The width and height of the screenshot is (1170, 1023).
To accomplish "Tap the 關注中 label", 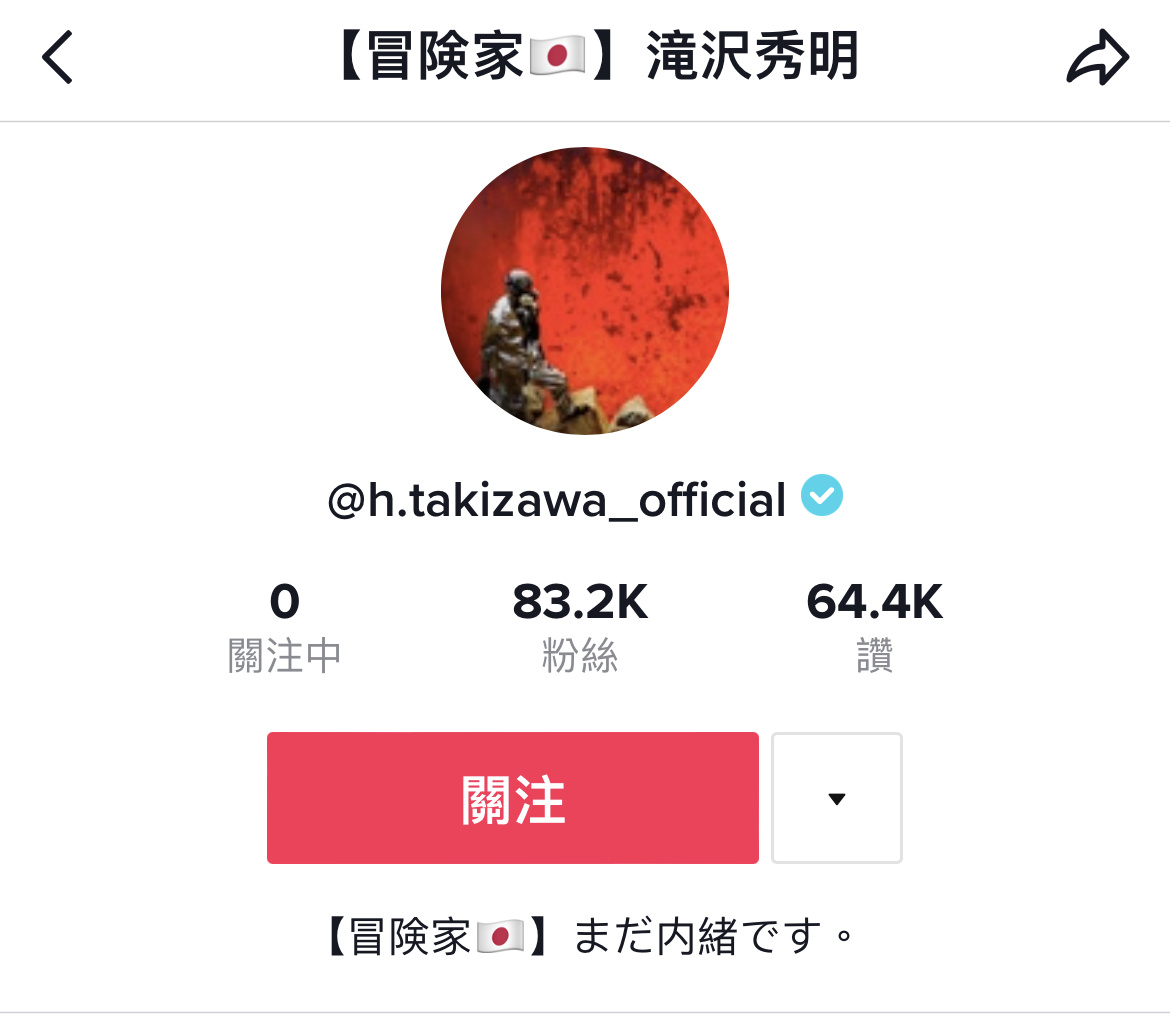I will coord(284,656).
